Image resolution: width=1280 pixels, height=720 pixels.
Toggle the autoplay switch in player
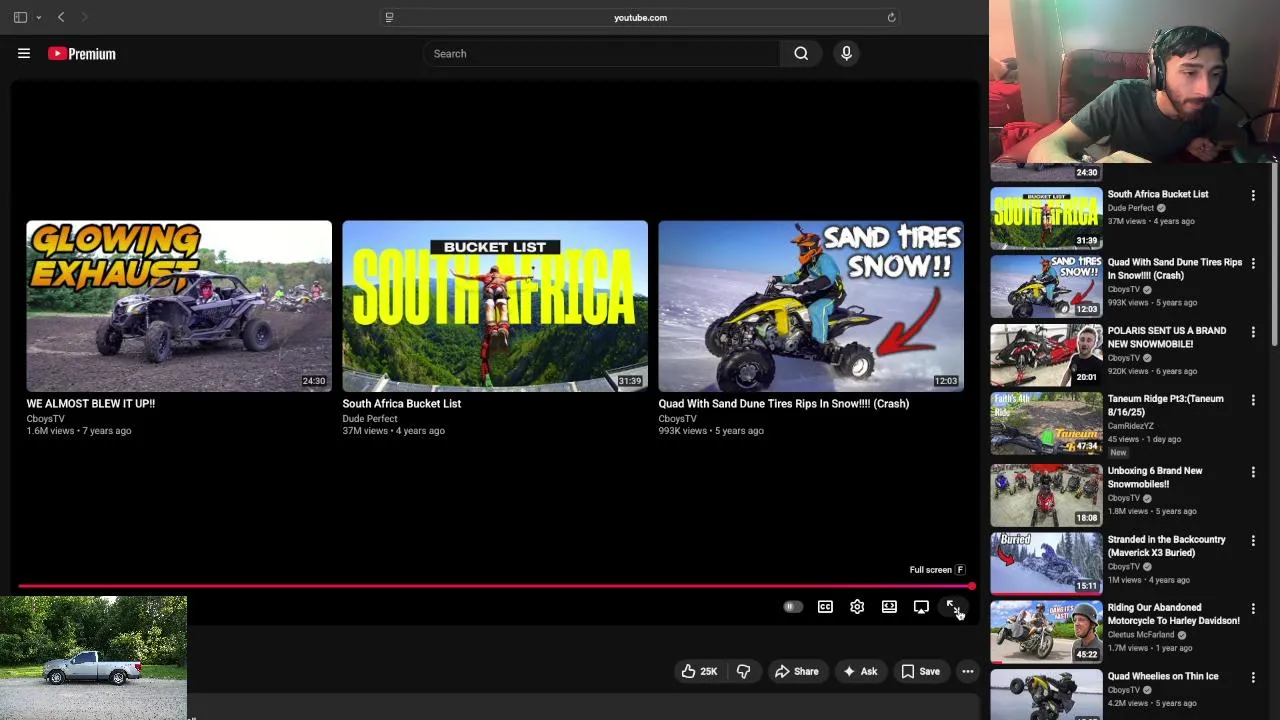[792, 607]
